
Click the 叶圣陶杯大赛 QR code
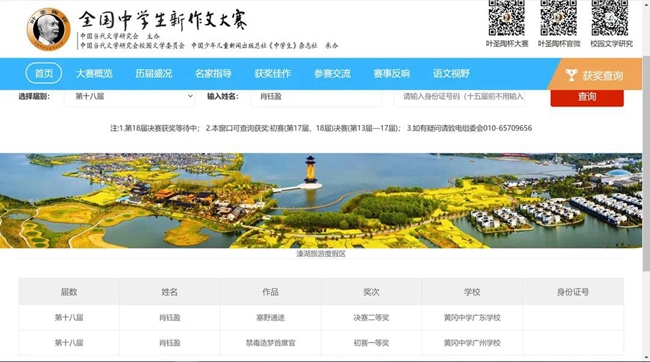507,17
